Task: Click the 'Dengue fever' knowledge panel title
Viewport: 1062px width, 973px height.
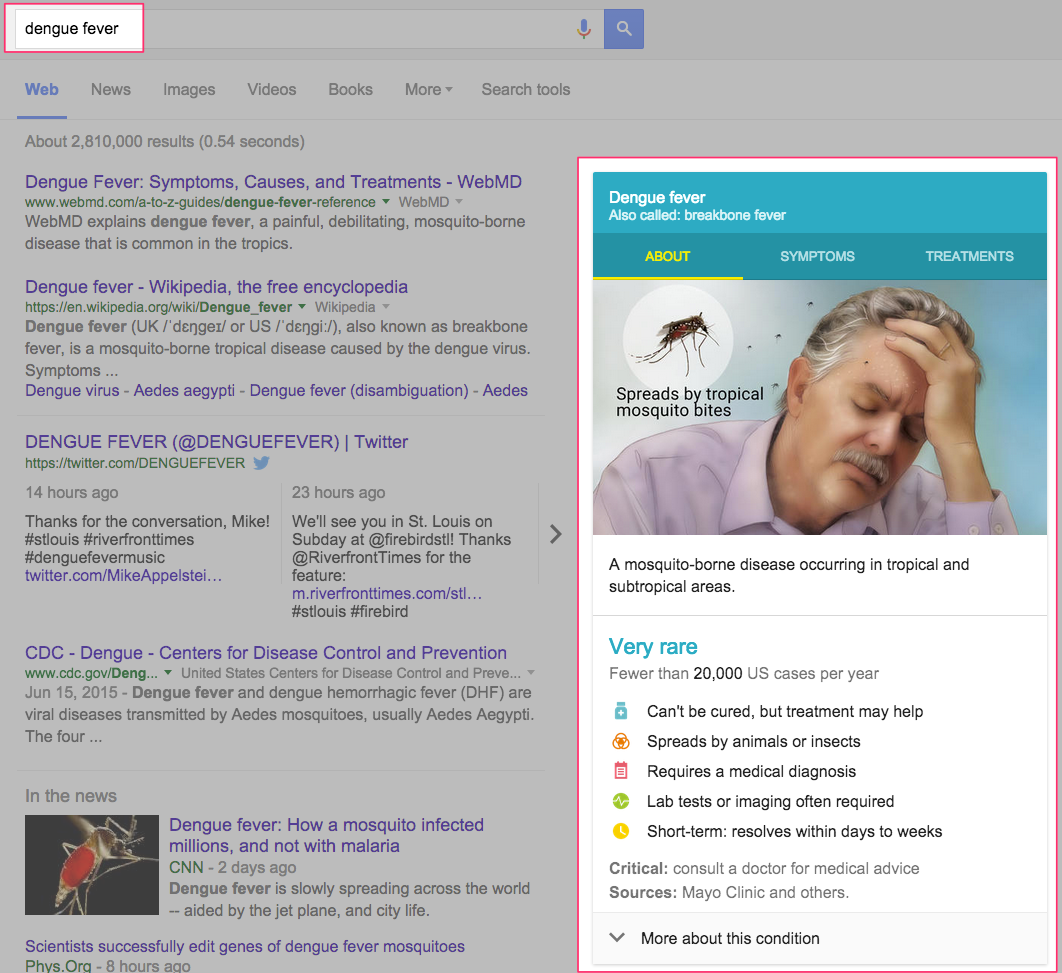Action: [657, 197]
